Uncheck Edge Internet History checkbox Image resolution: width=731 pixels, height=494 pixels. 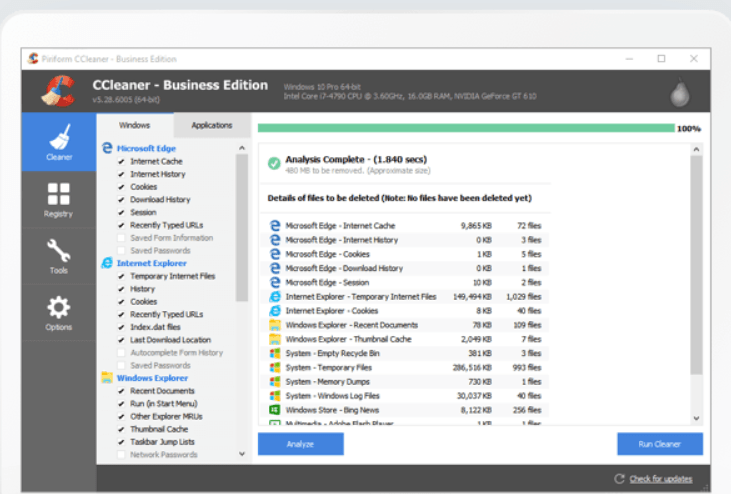[x=121, y=174]
